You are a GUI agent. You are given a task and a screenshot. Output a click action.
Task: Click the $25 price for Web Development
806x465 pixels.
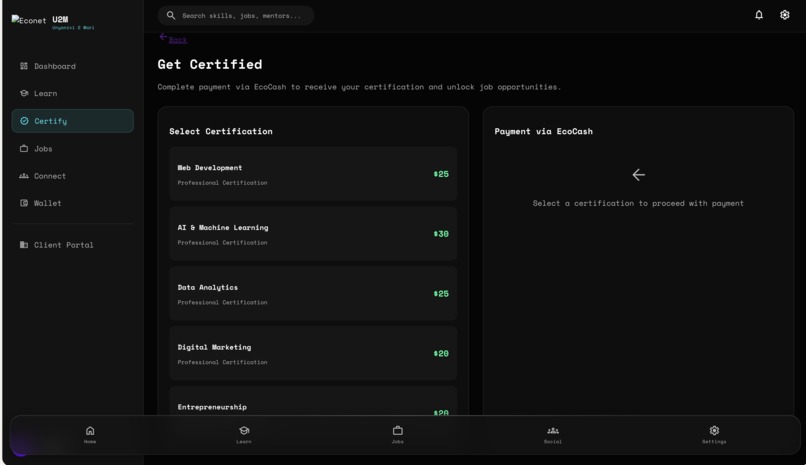click(x=441, y=174)
